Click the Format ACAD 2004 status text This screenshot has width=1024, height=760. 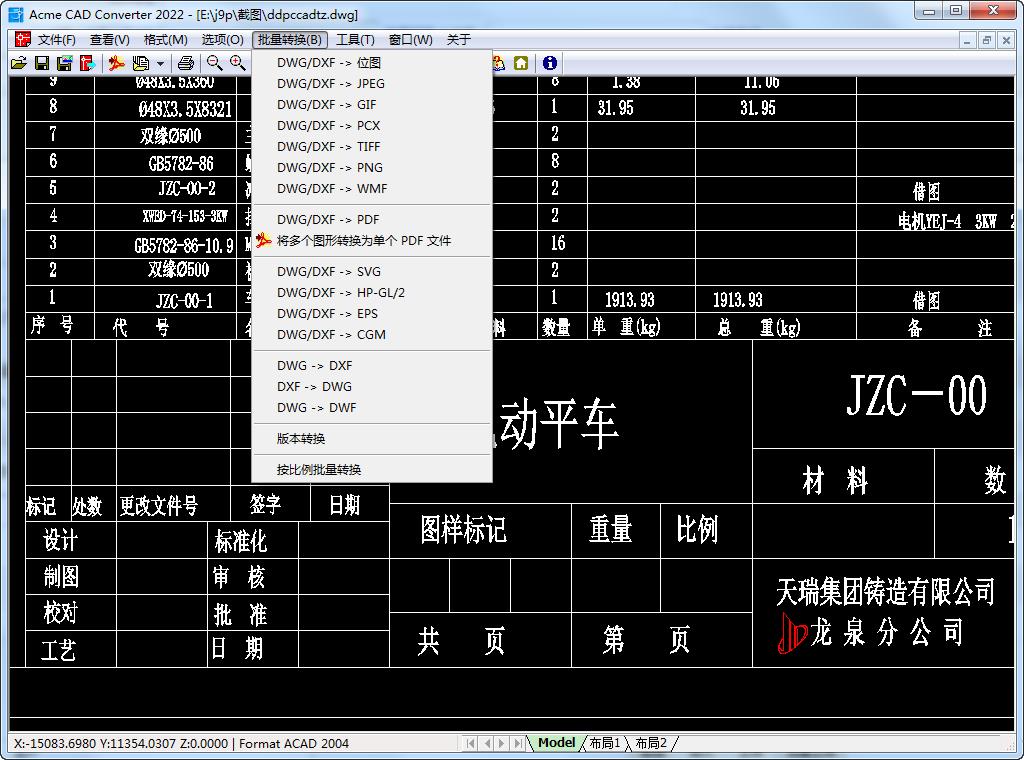pos(294,744)
